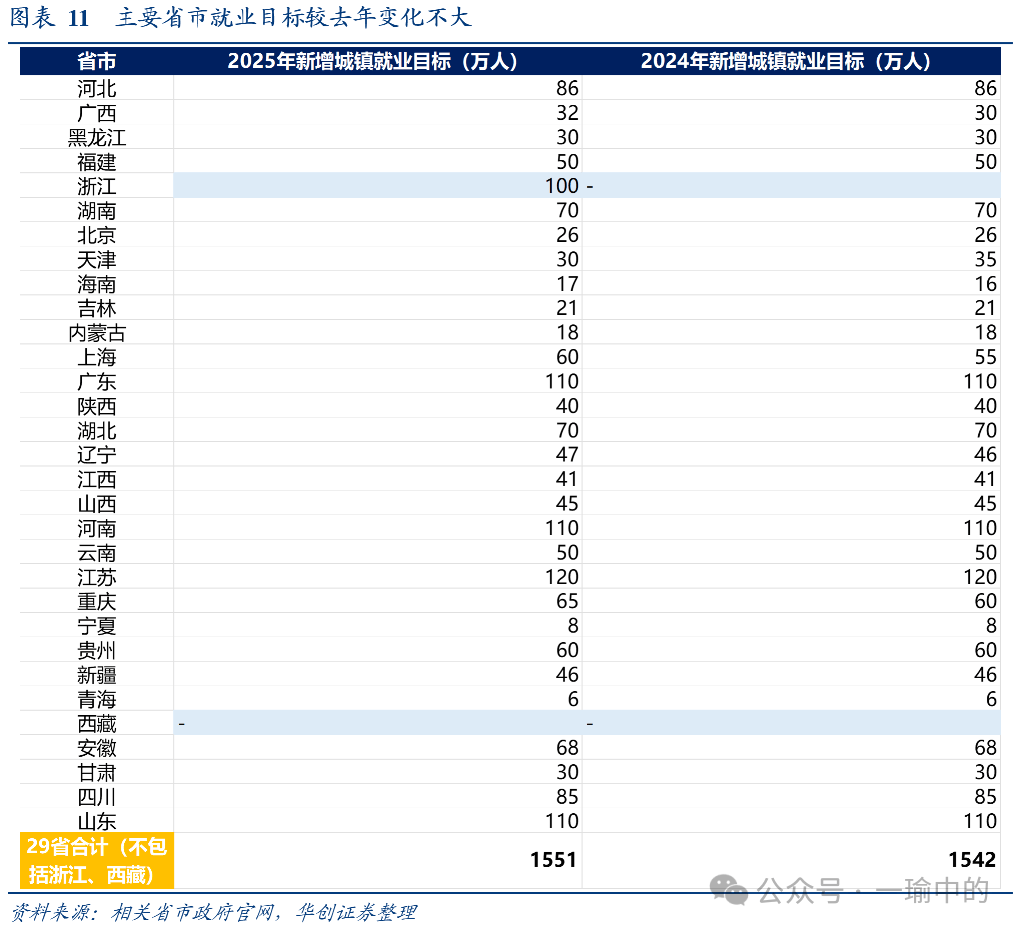Viewport: 1022px width, 932px height.
Task: Select the 1551 total figure
Action: tap(555, 859)
